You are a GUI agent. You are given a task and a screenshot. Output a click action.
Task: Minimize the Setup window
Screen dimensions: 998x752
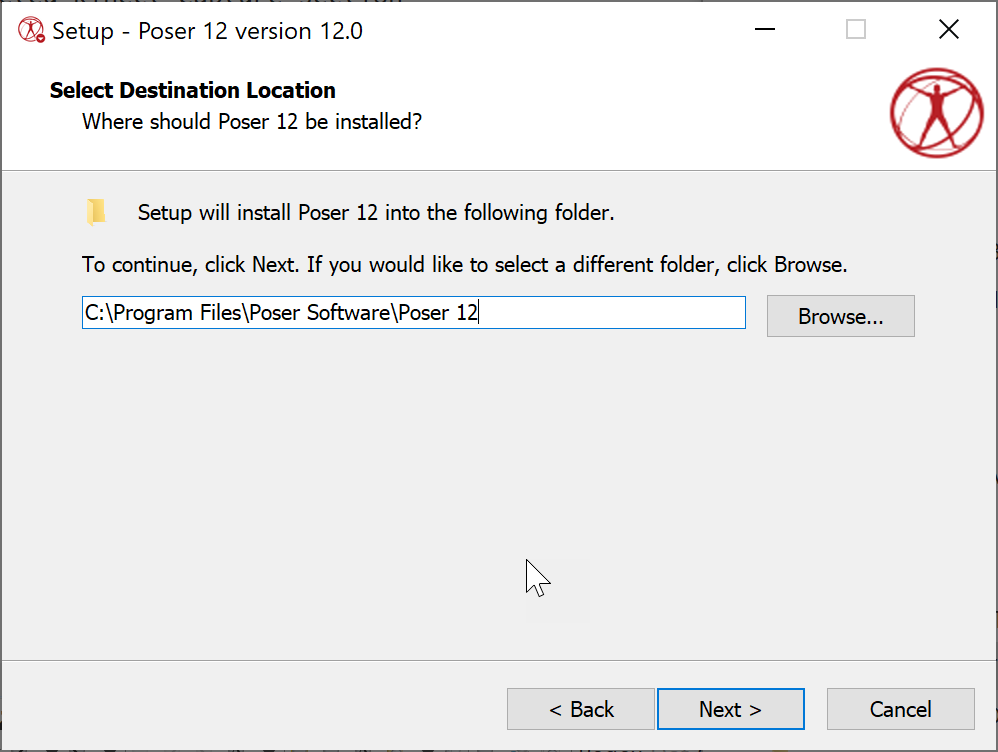[x=764, y=29]
